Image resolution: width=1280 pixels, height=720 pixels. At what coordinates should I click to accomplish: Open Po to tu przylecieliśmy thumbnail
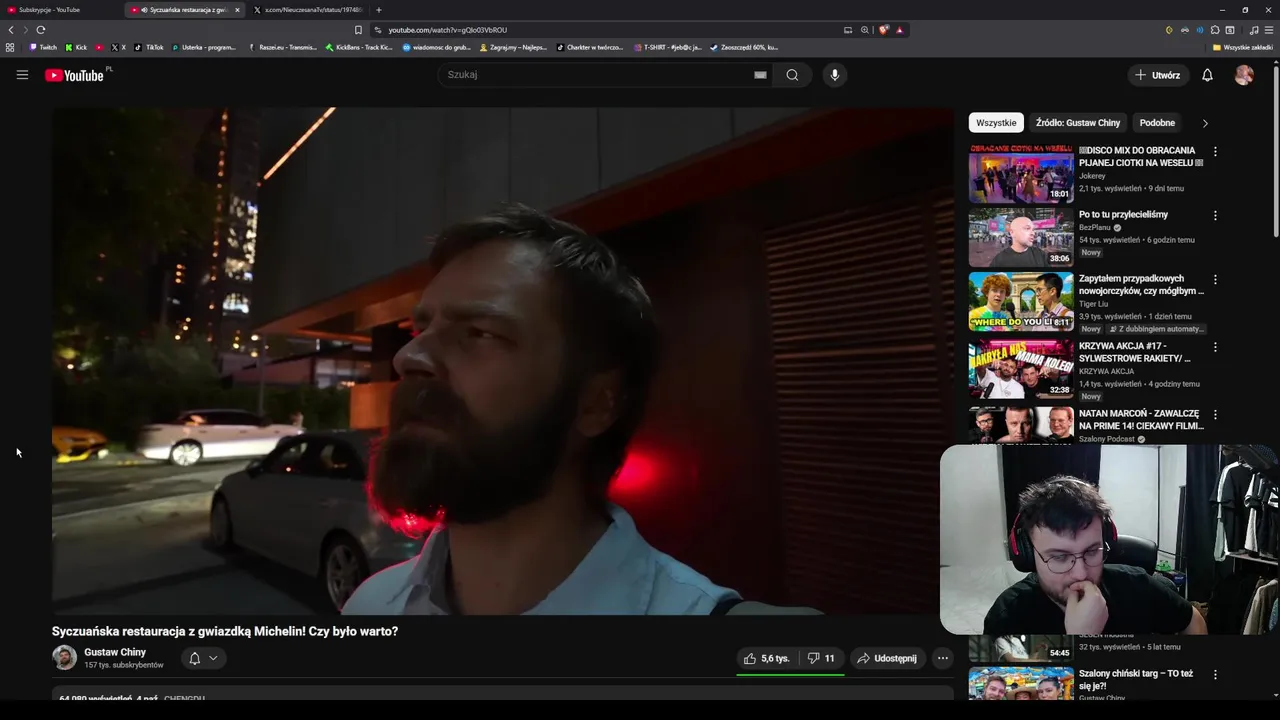[1021, 238]
